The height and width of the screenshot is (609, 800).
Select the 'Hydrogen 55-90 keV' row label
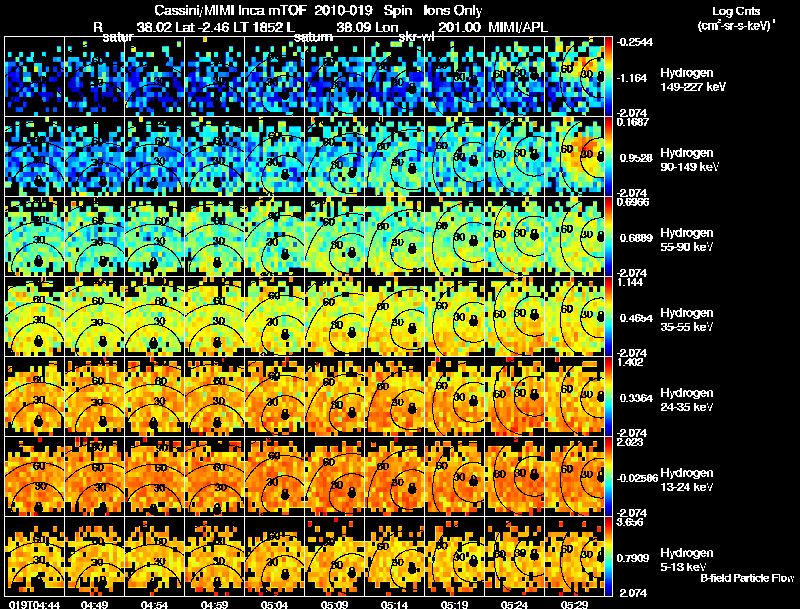687,240
